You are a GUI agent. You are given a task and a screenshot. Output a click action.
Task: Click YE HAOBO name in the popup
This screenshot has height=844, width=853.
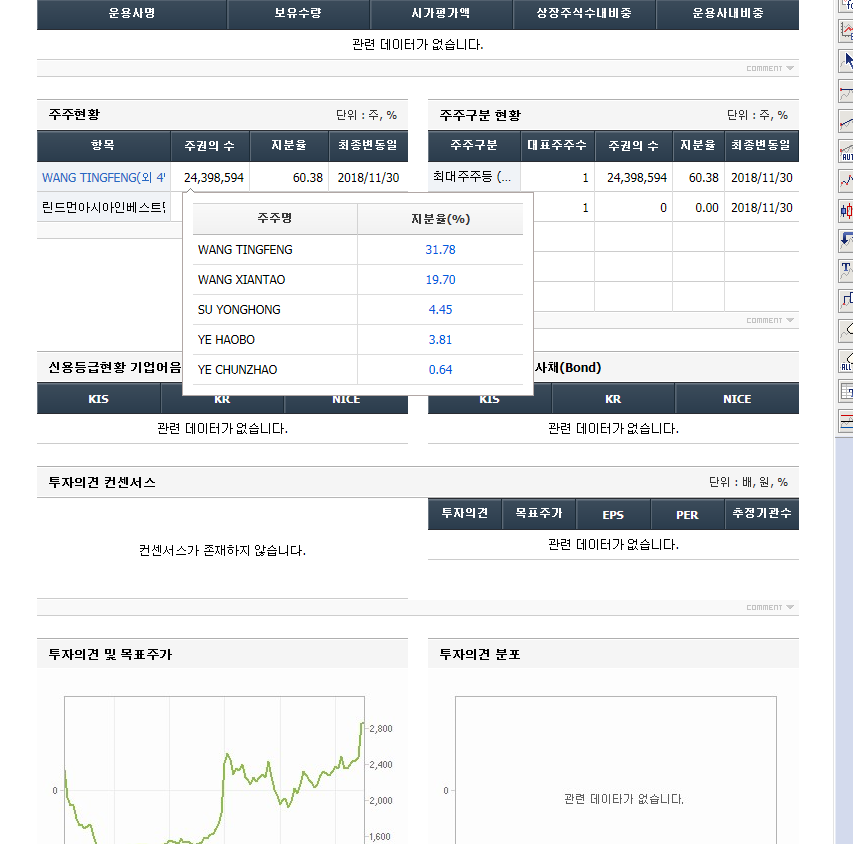tap(226, 340)
